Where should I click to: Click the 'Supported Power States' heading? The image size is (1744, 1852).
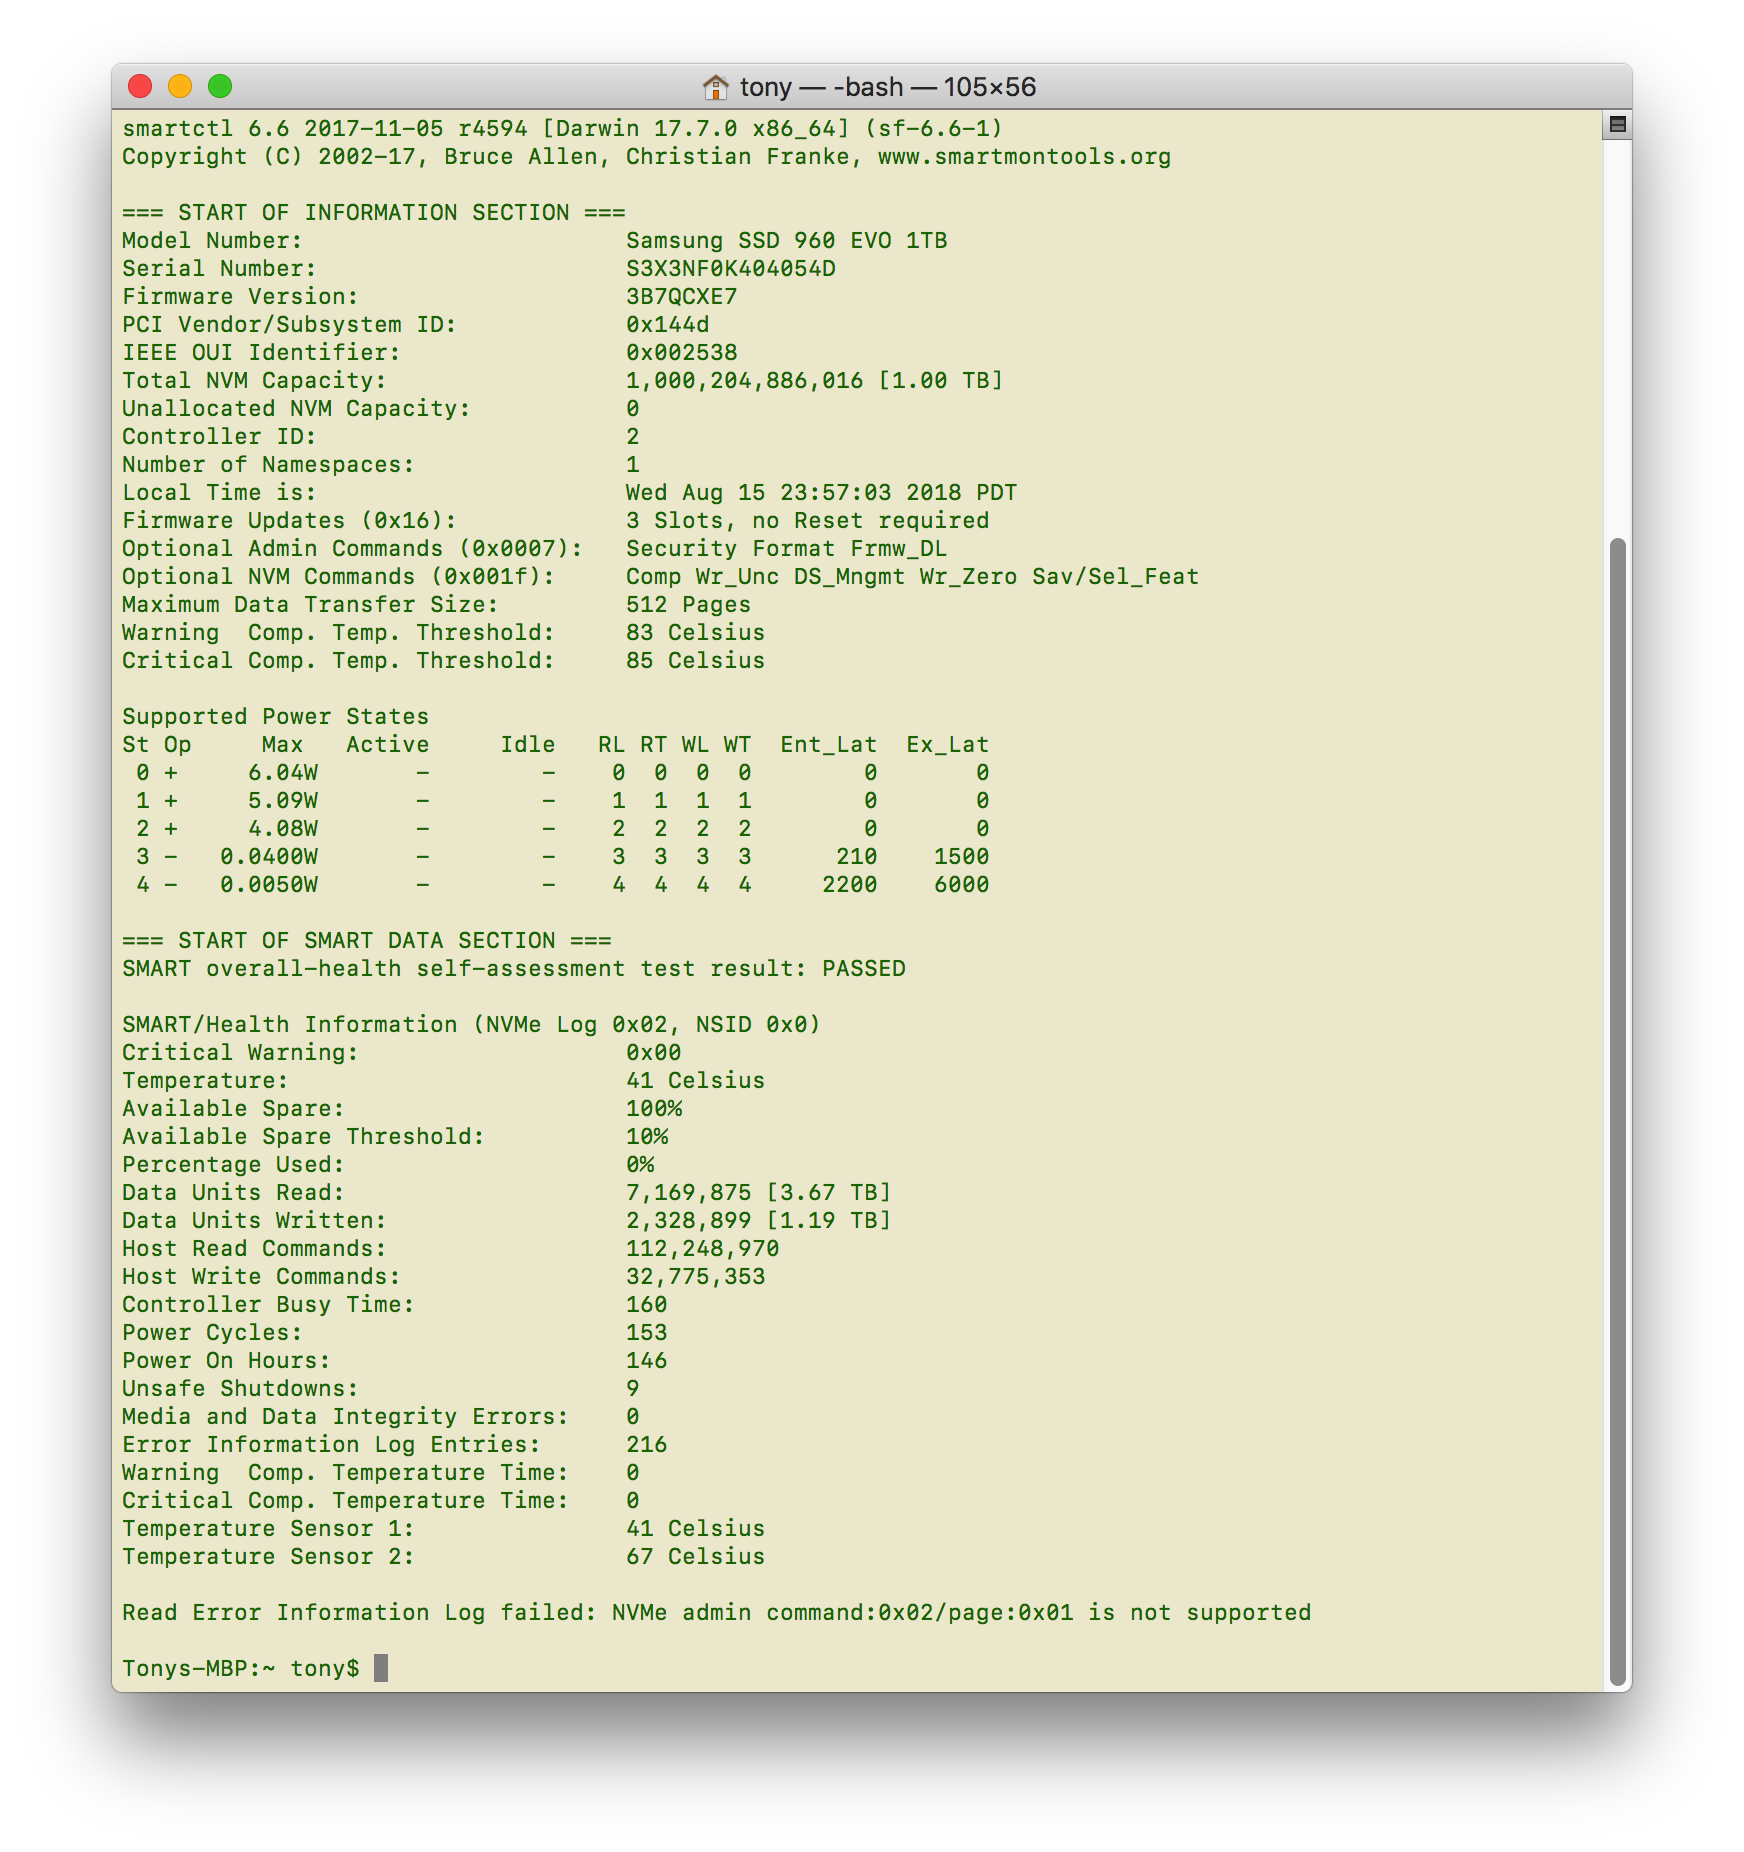pyautogui.click(x=275, y=717)
